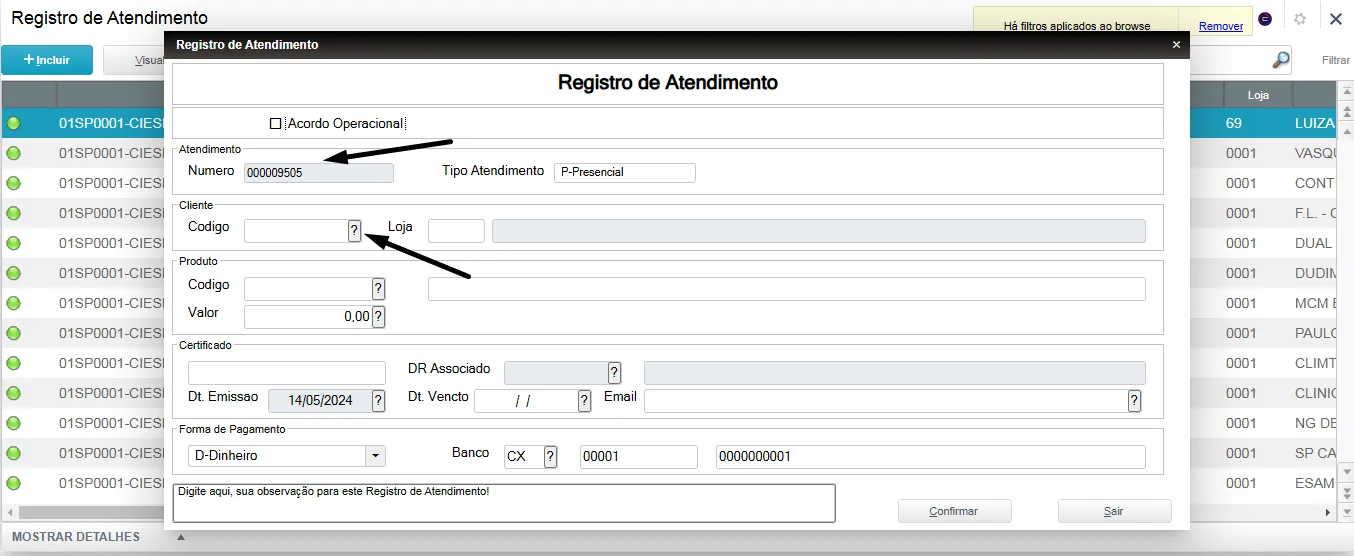Enable the Acordo Operacional checkbox

276,124
